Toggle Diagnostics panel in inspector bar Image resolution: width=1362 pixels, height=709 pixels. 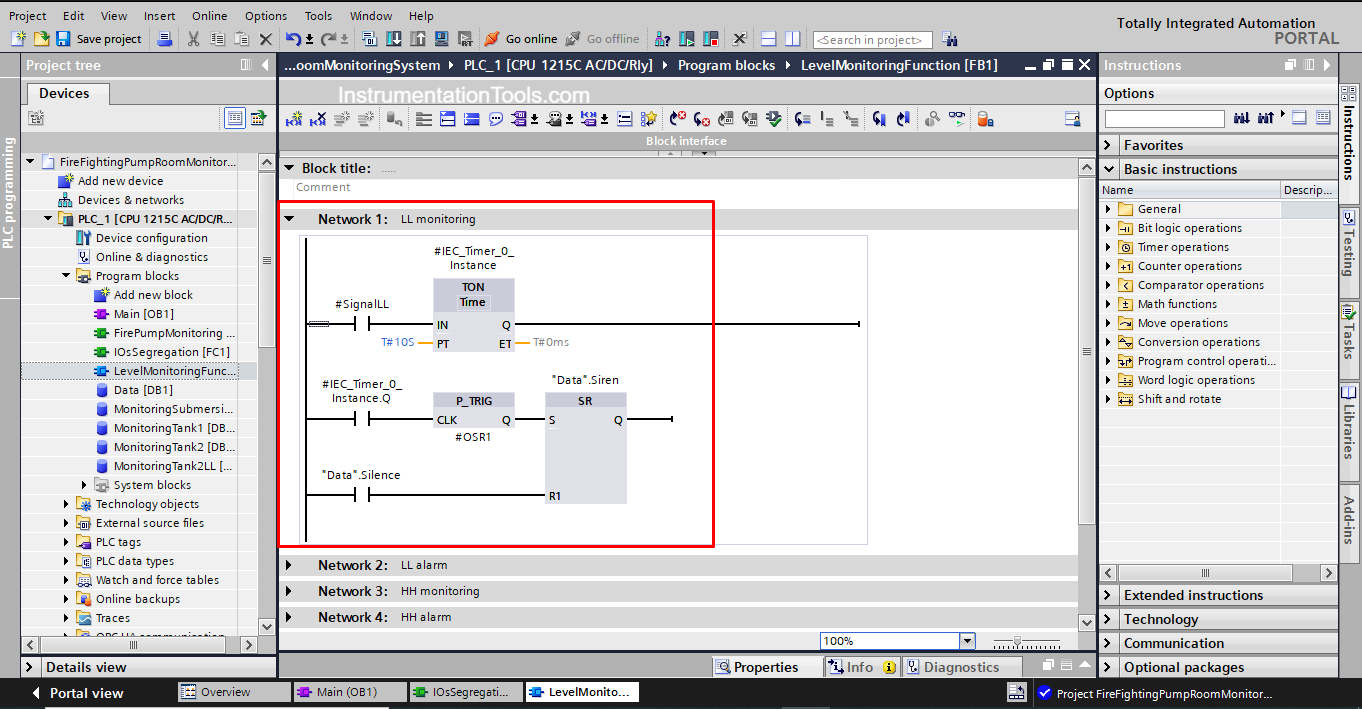point(951,667)
